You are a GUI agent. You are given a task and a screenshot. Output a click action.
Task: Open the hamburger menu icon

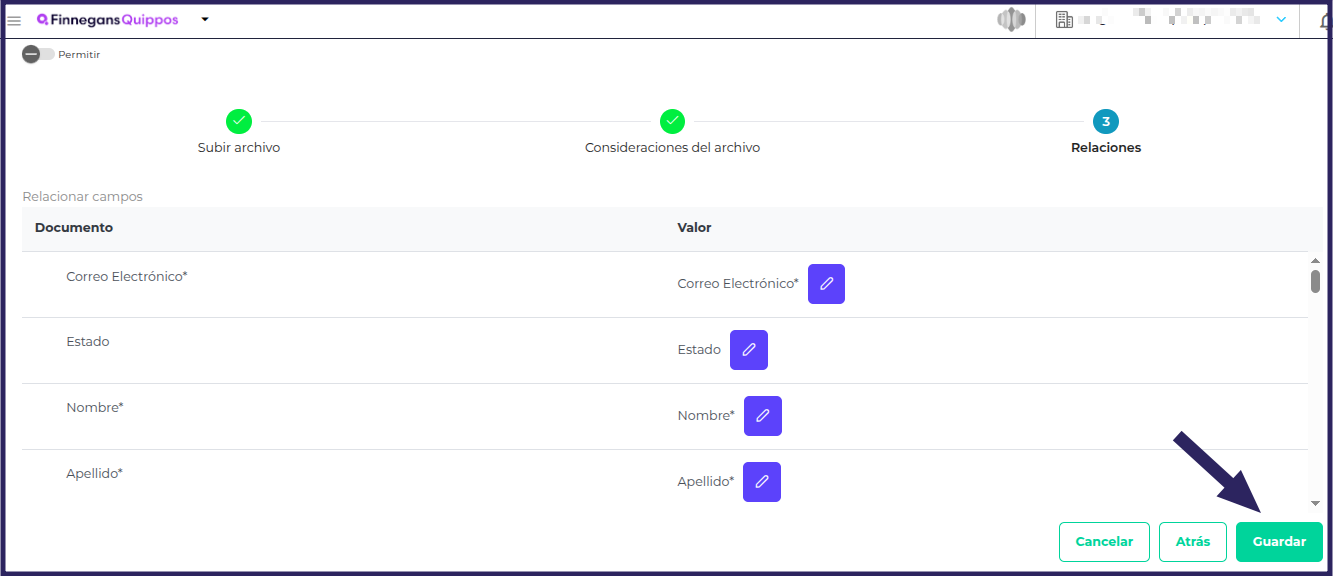[14, 20]
